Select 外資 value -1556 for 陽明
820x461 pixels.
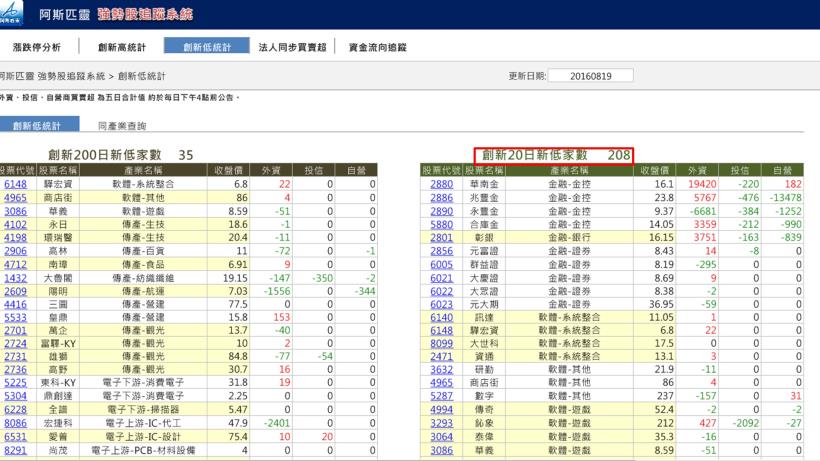coord(277,291)
